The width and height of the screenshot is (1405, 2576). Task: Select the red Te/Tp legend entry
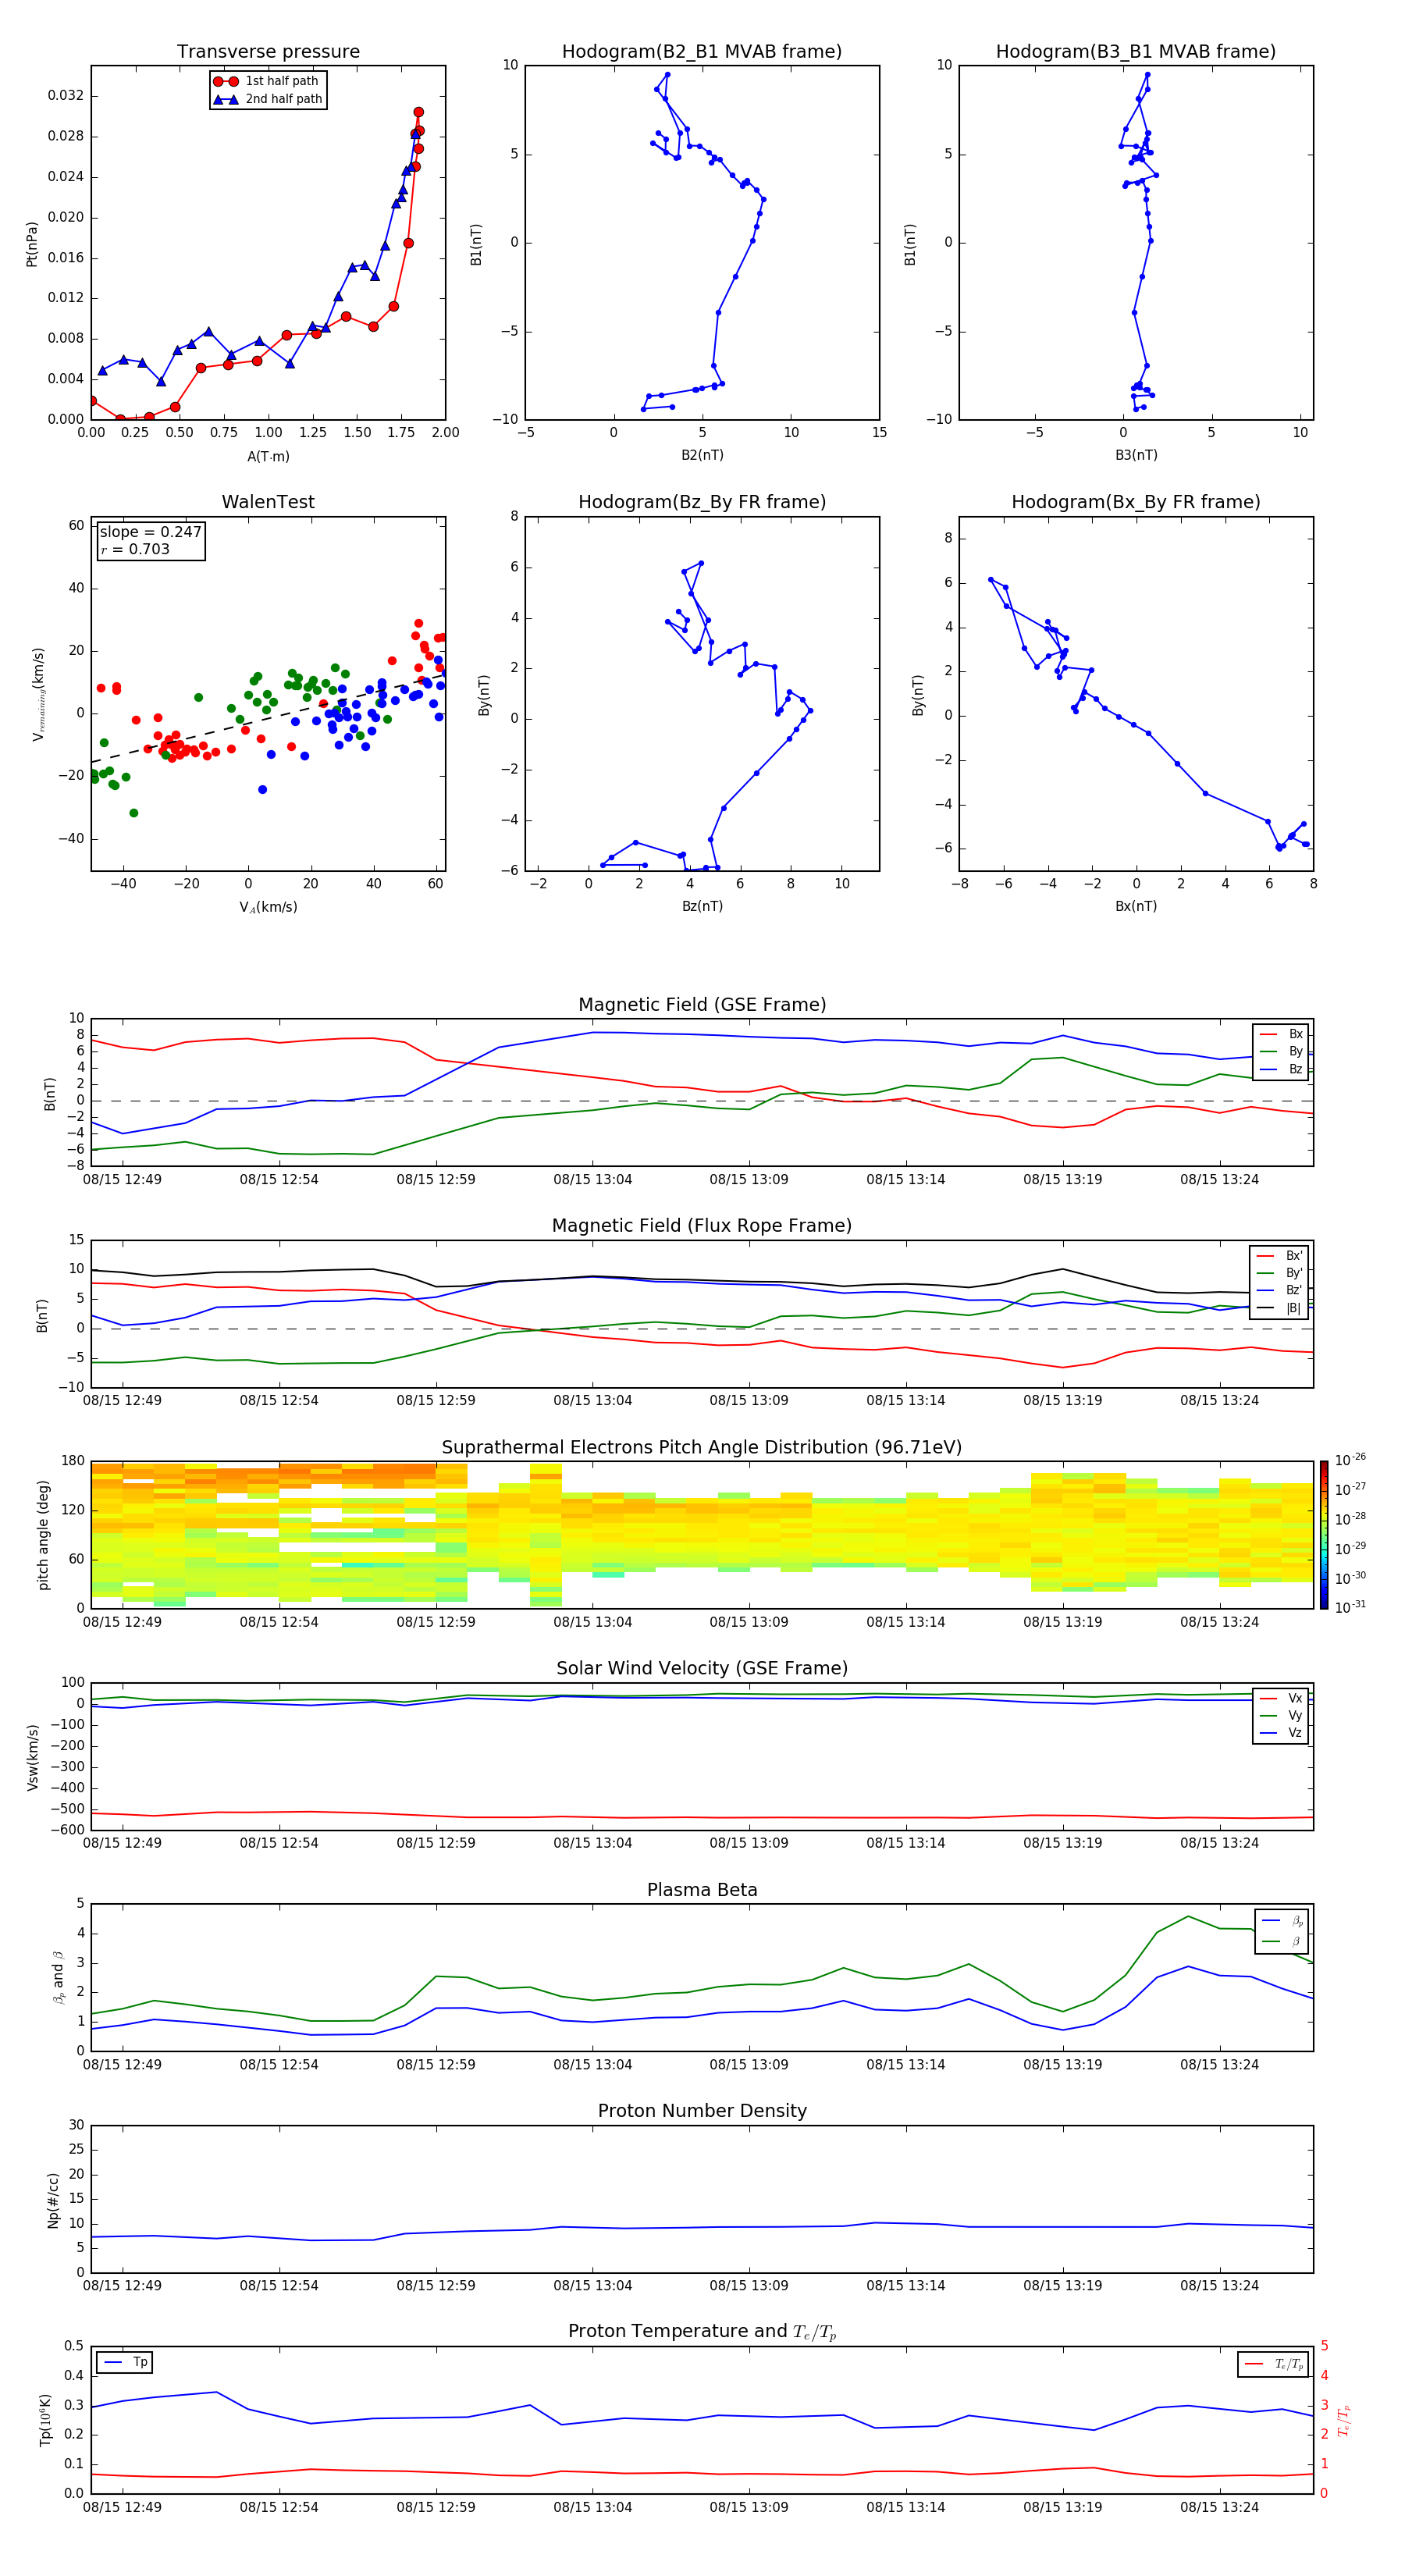(1275, 2364)
